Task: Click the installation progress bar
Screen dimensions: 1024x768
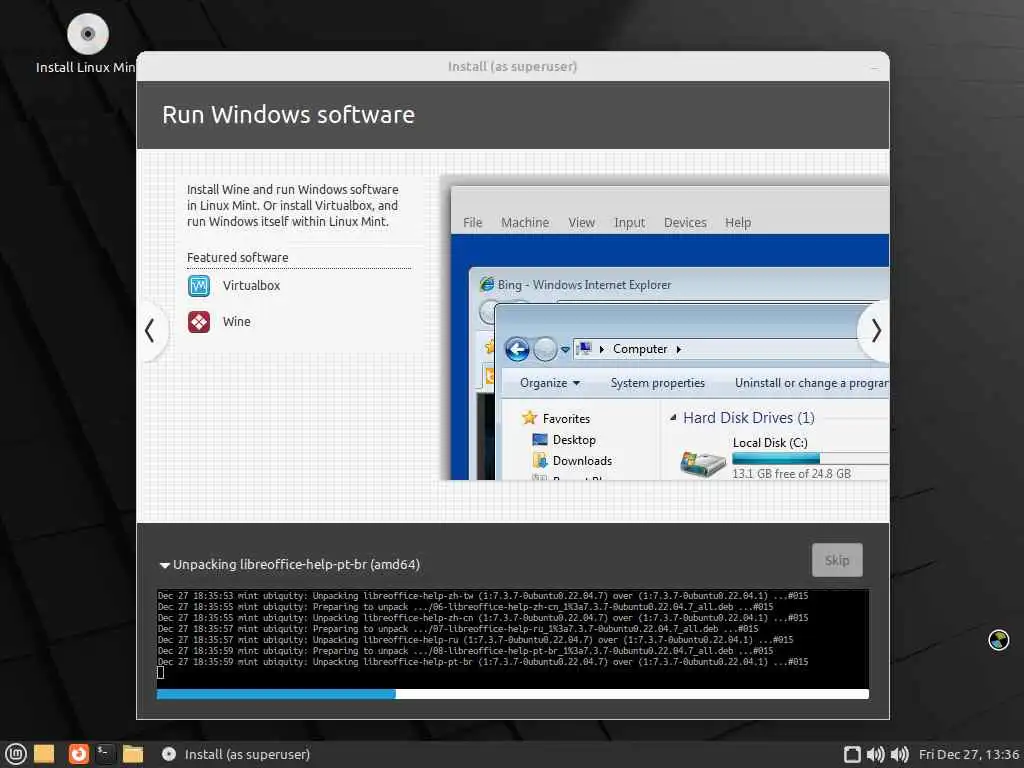Action: [x=513, y=694]
